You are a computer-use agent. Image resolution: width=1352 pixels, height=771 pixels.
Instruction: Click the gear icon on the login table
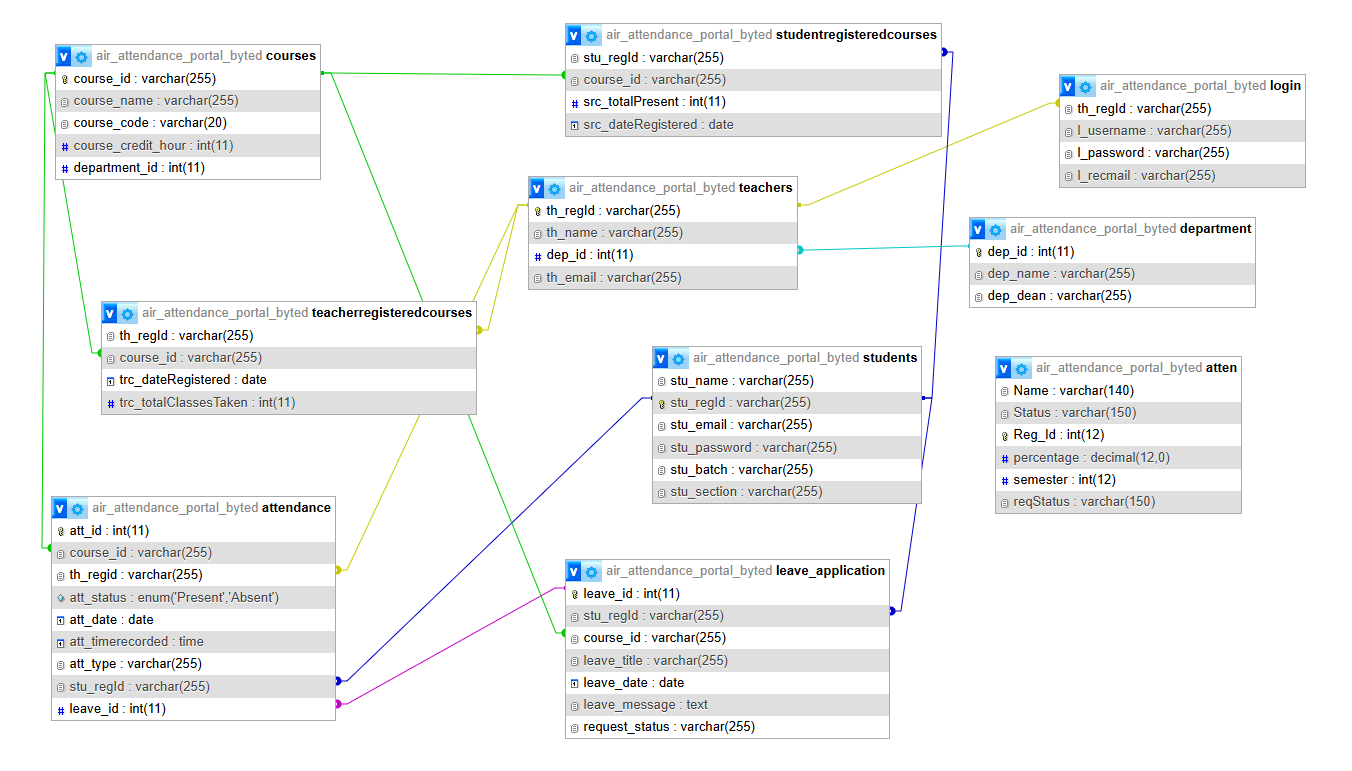[x=1086, y=86]
